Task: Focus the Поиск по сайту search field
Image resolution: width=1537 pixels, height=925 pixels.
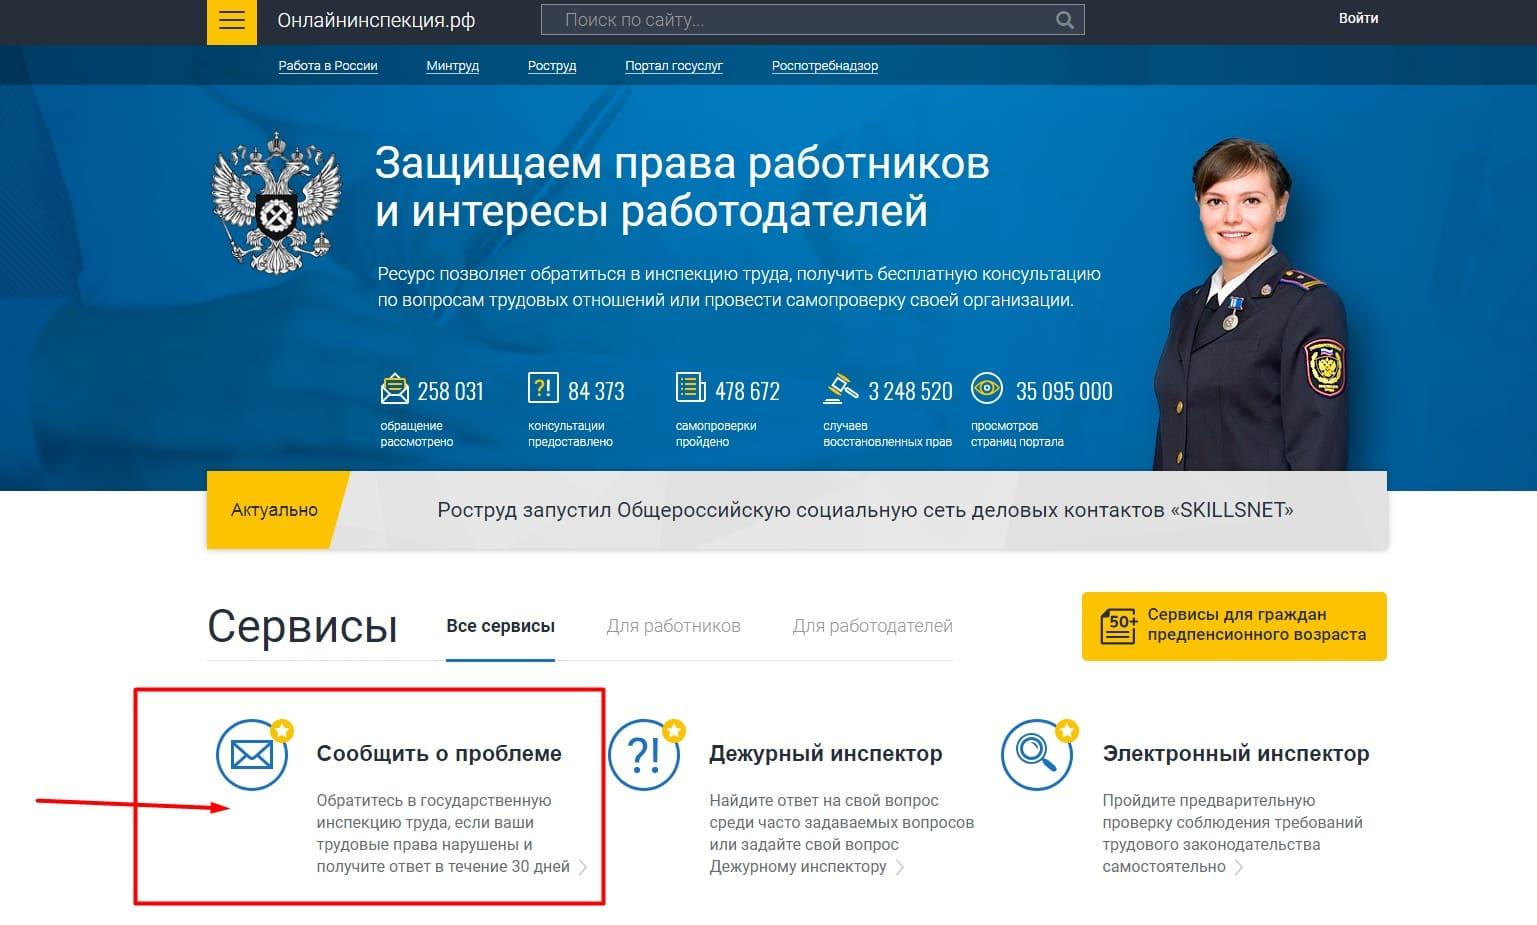Action: pyautogui.click(x=812, y=20)
